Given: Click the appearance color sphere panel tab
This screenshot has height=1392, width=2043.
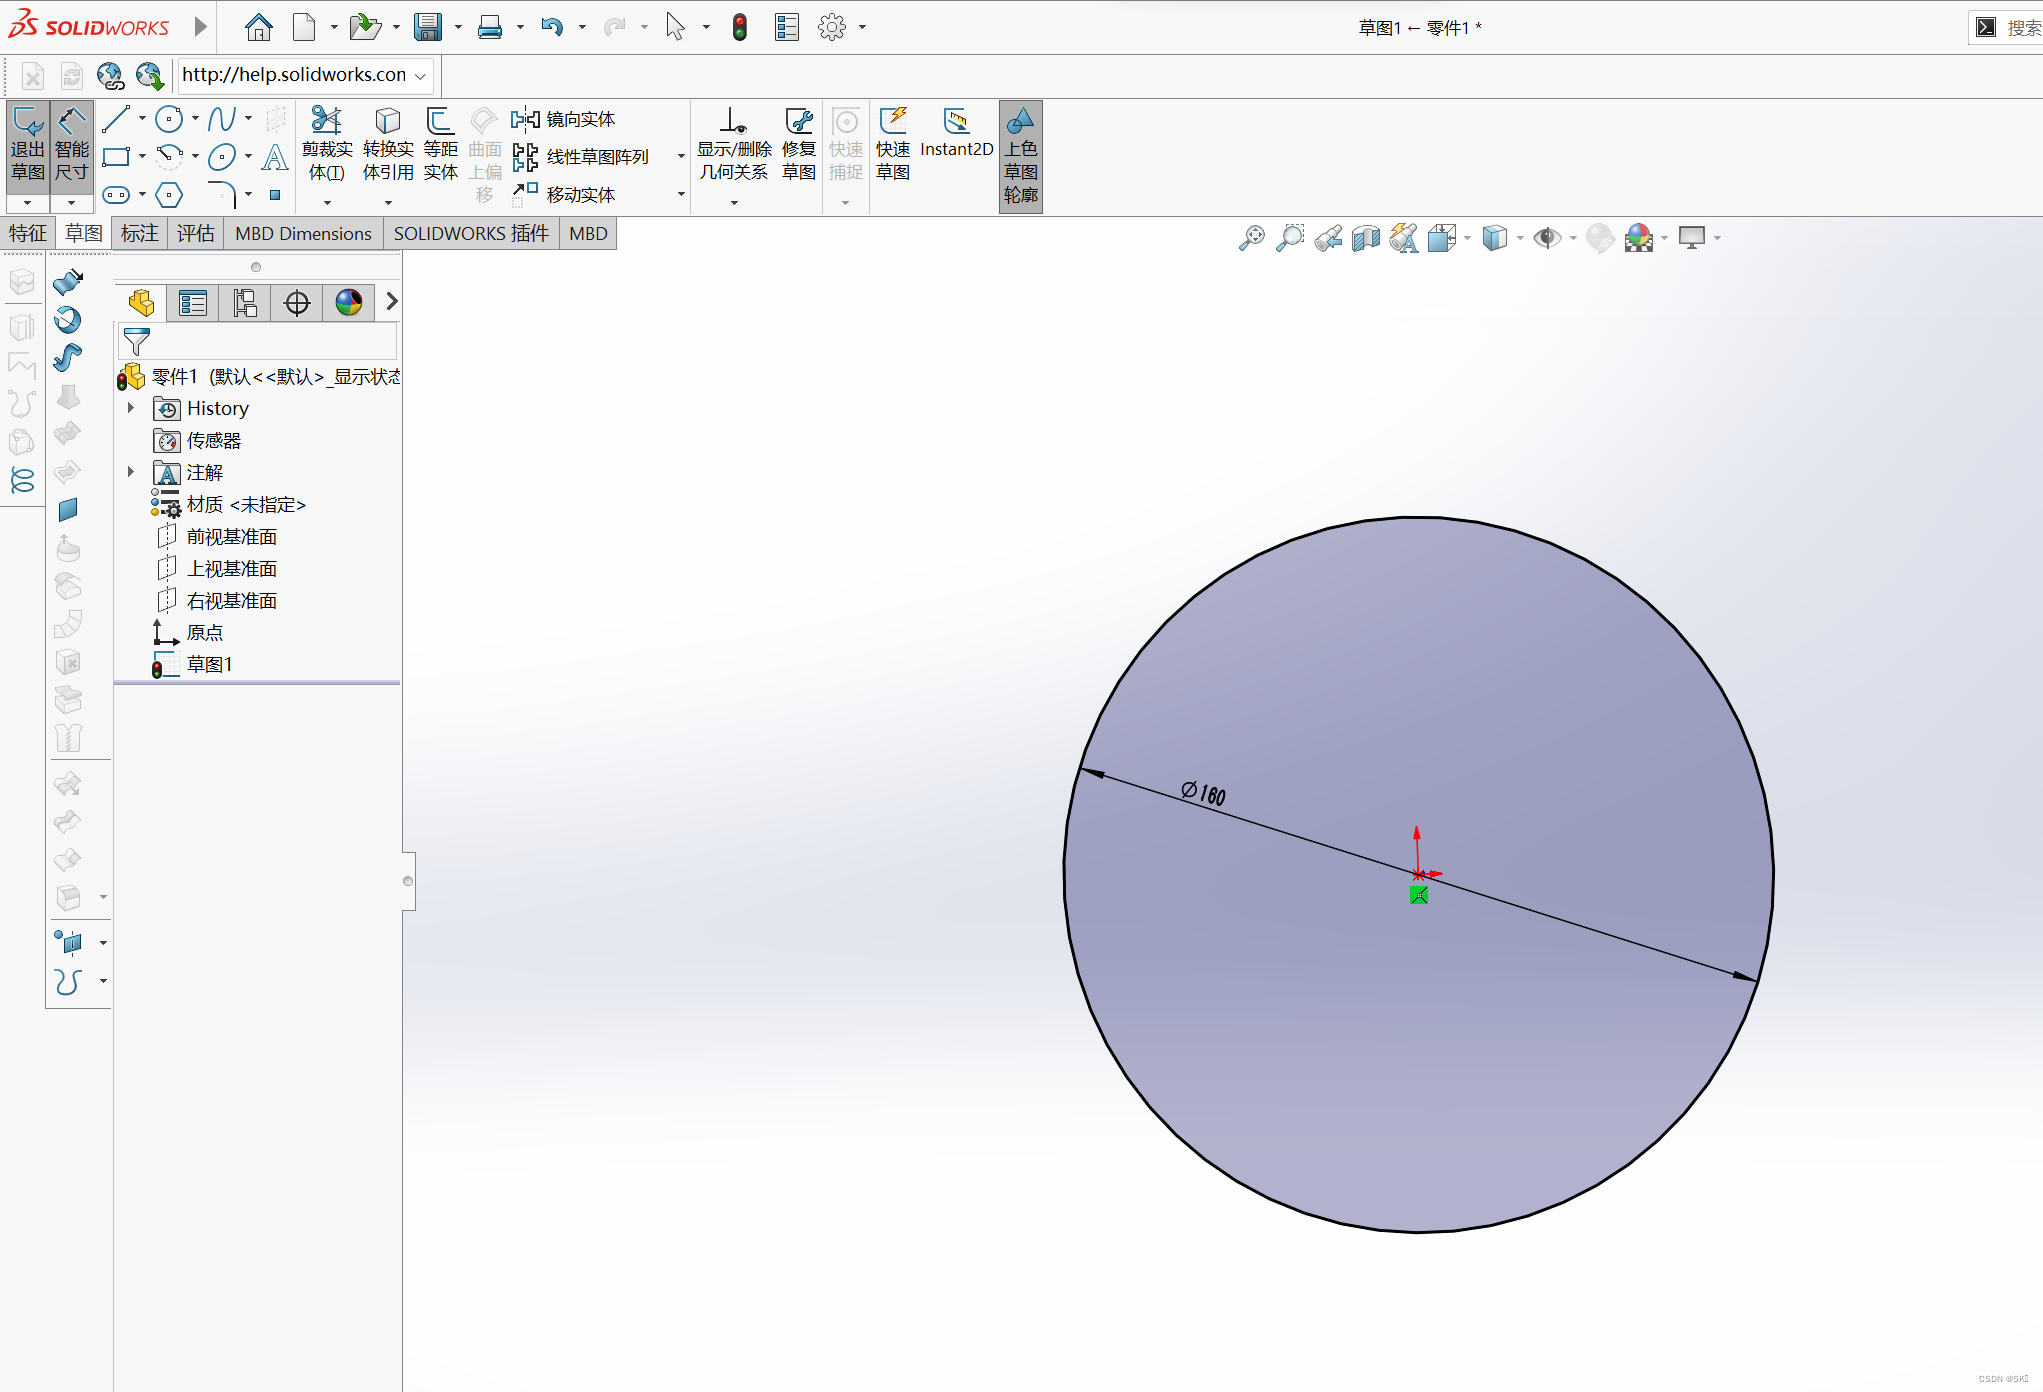Looking at the screenshot, I should point(349,302).
